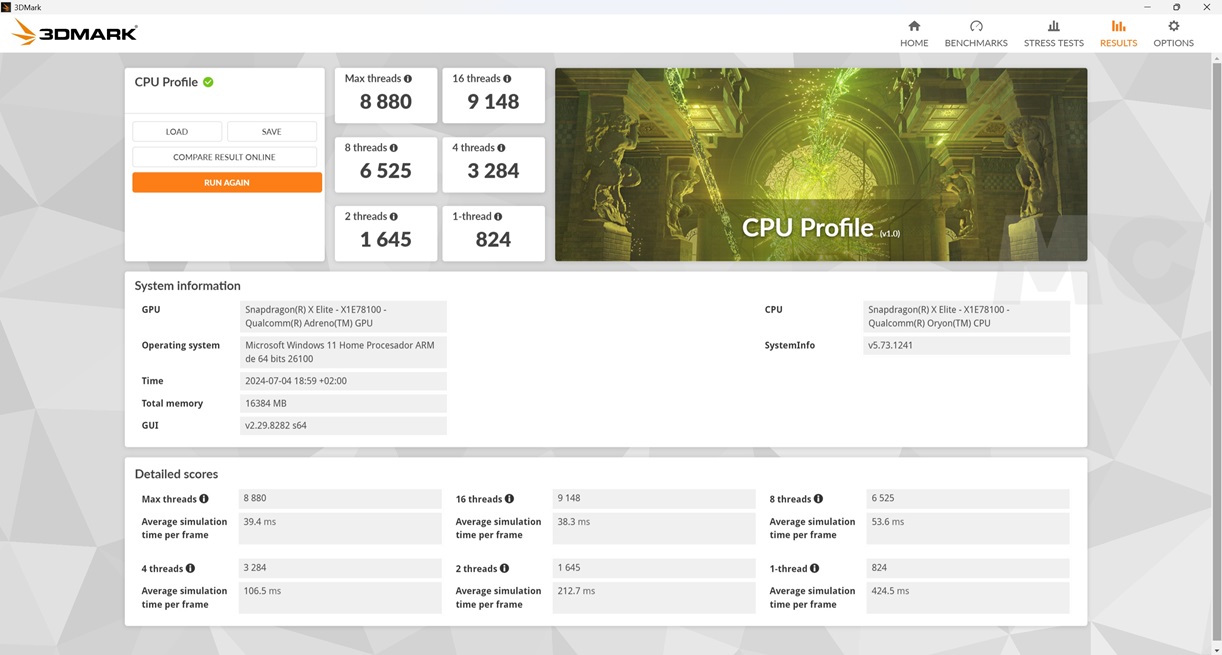Click the 2 threads info icon in score tile
This screenshot has height=655, width=1222.
tap(394, 217)
